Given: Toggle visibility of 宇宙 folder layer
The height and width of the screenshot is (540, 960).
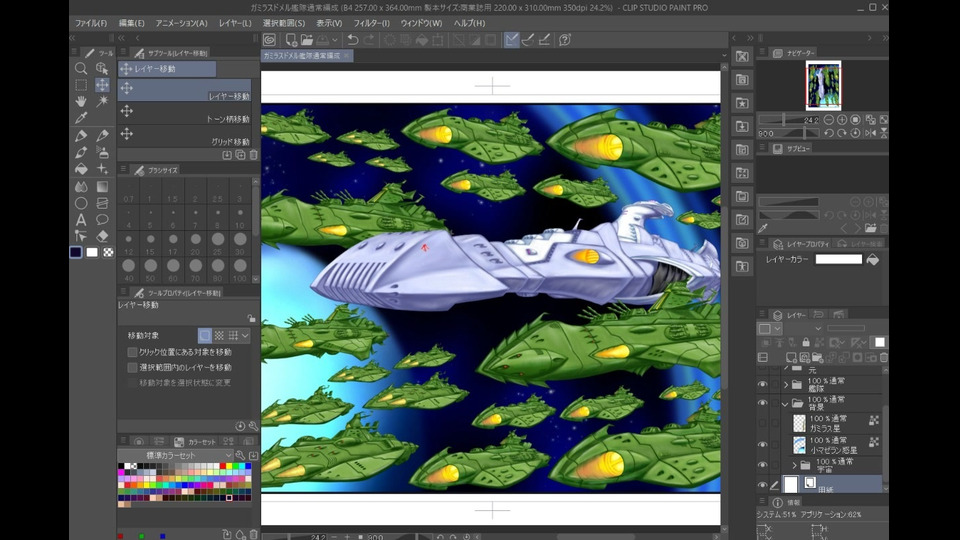Looking at the screenshot, I should pyautogui.click(x=762, y=465).
